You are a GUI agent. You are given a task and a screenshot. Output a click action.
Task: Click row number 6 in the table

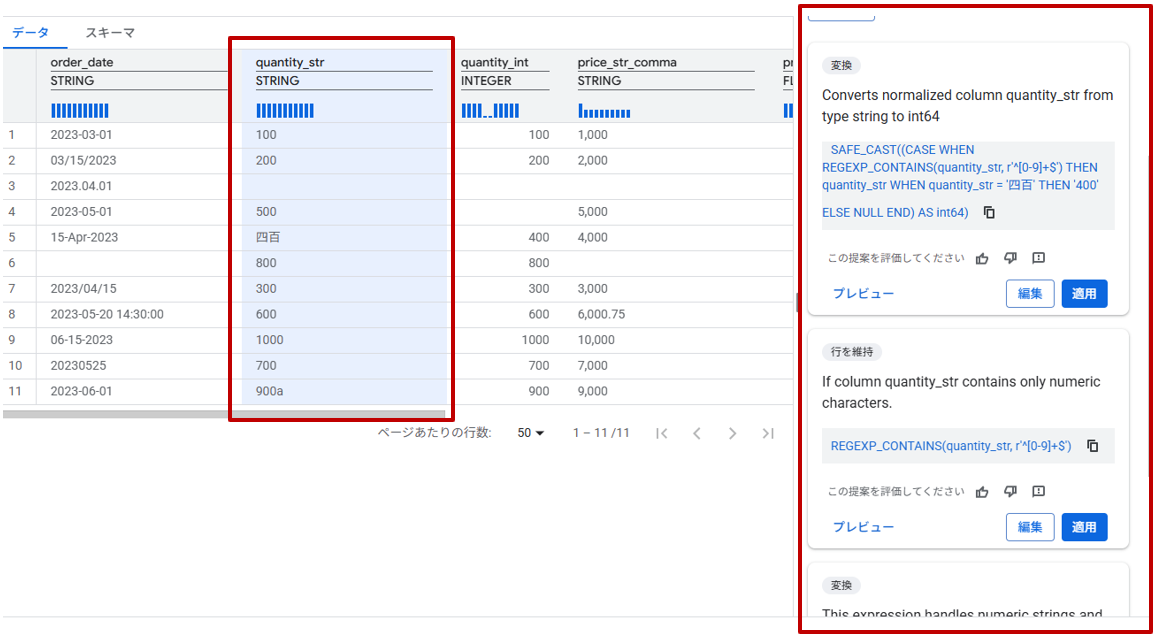(12, 263)
